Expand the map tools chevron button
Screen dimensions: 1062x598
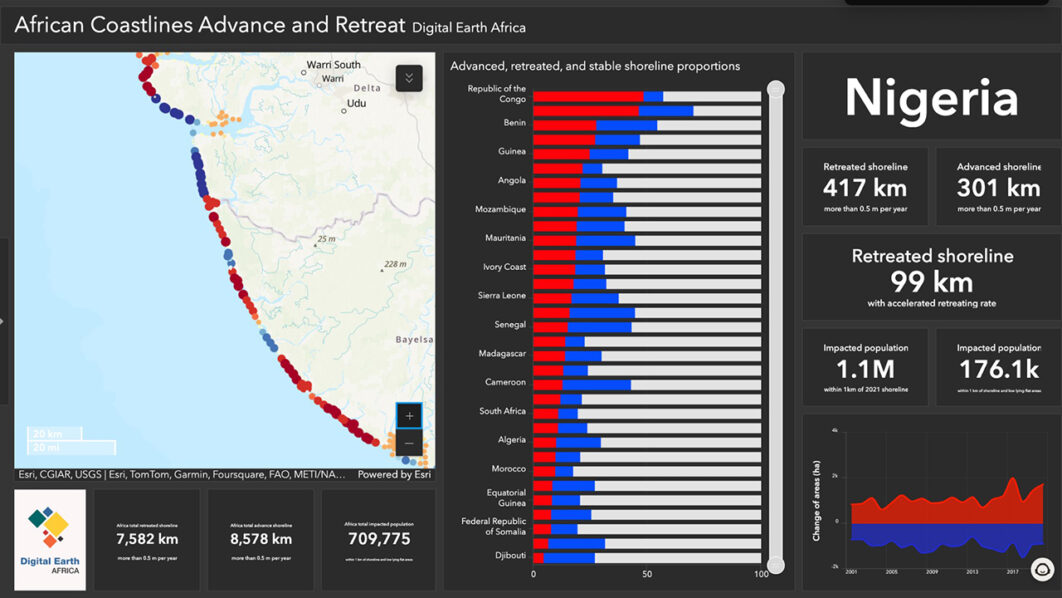(409, 78)
